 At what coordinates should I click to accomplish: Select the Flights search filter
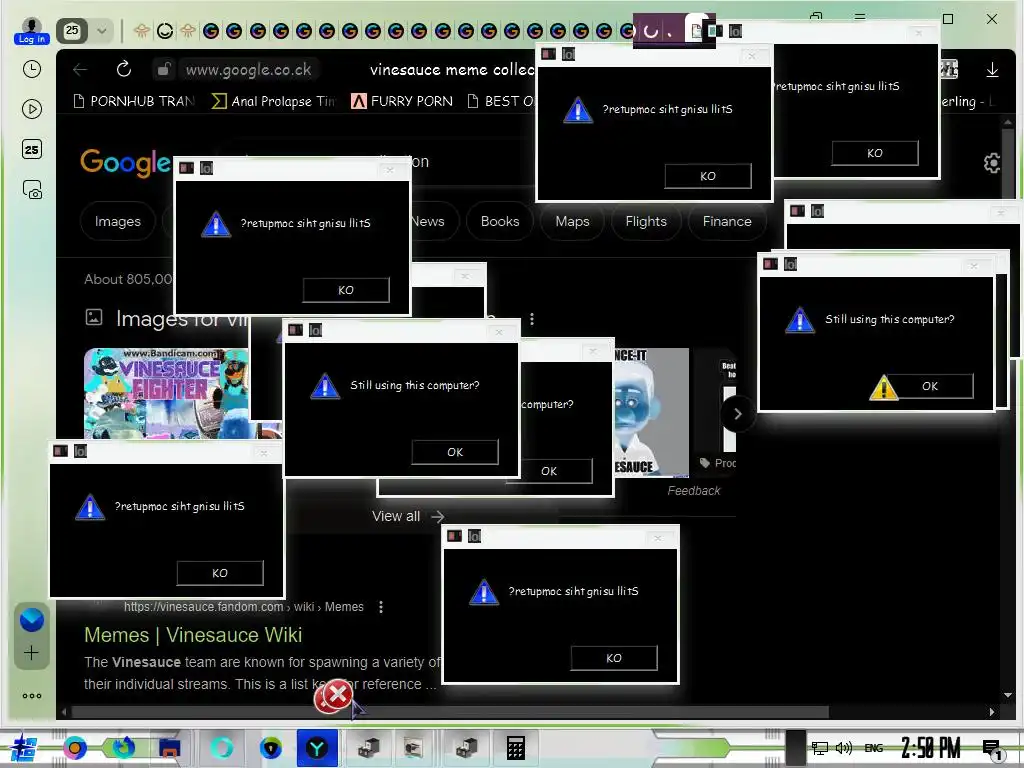[646, 221]
